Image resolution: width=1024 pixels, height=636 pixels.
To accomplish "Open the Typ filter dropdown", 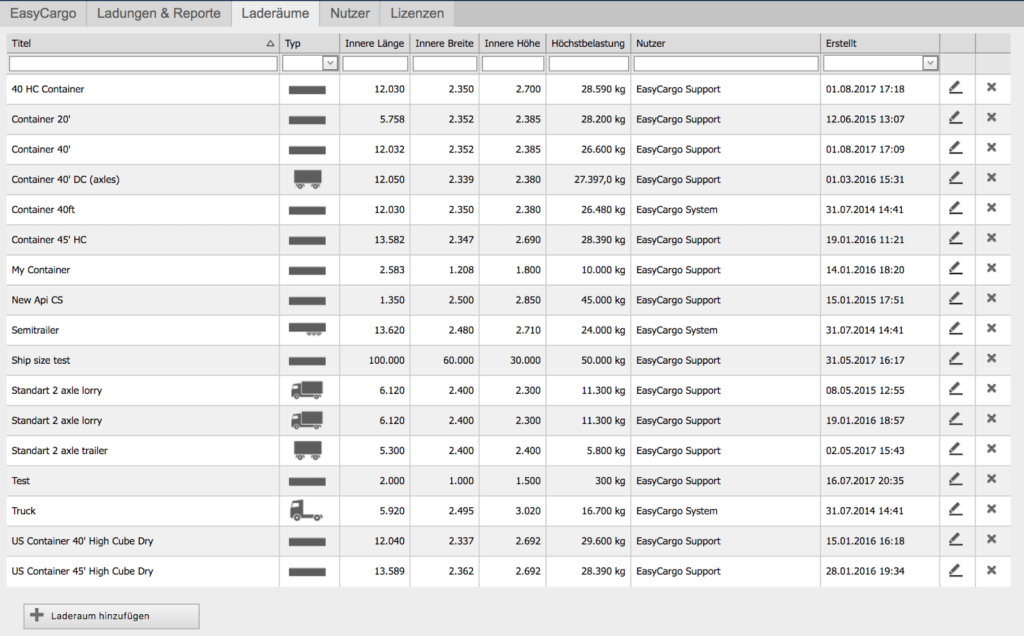I will pos(330,63).
